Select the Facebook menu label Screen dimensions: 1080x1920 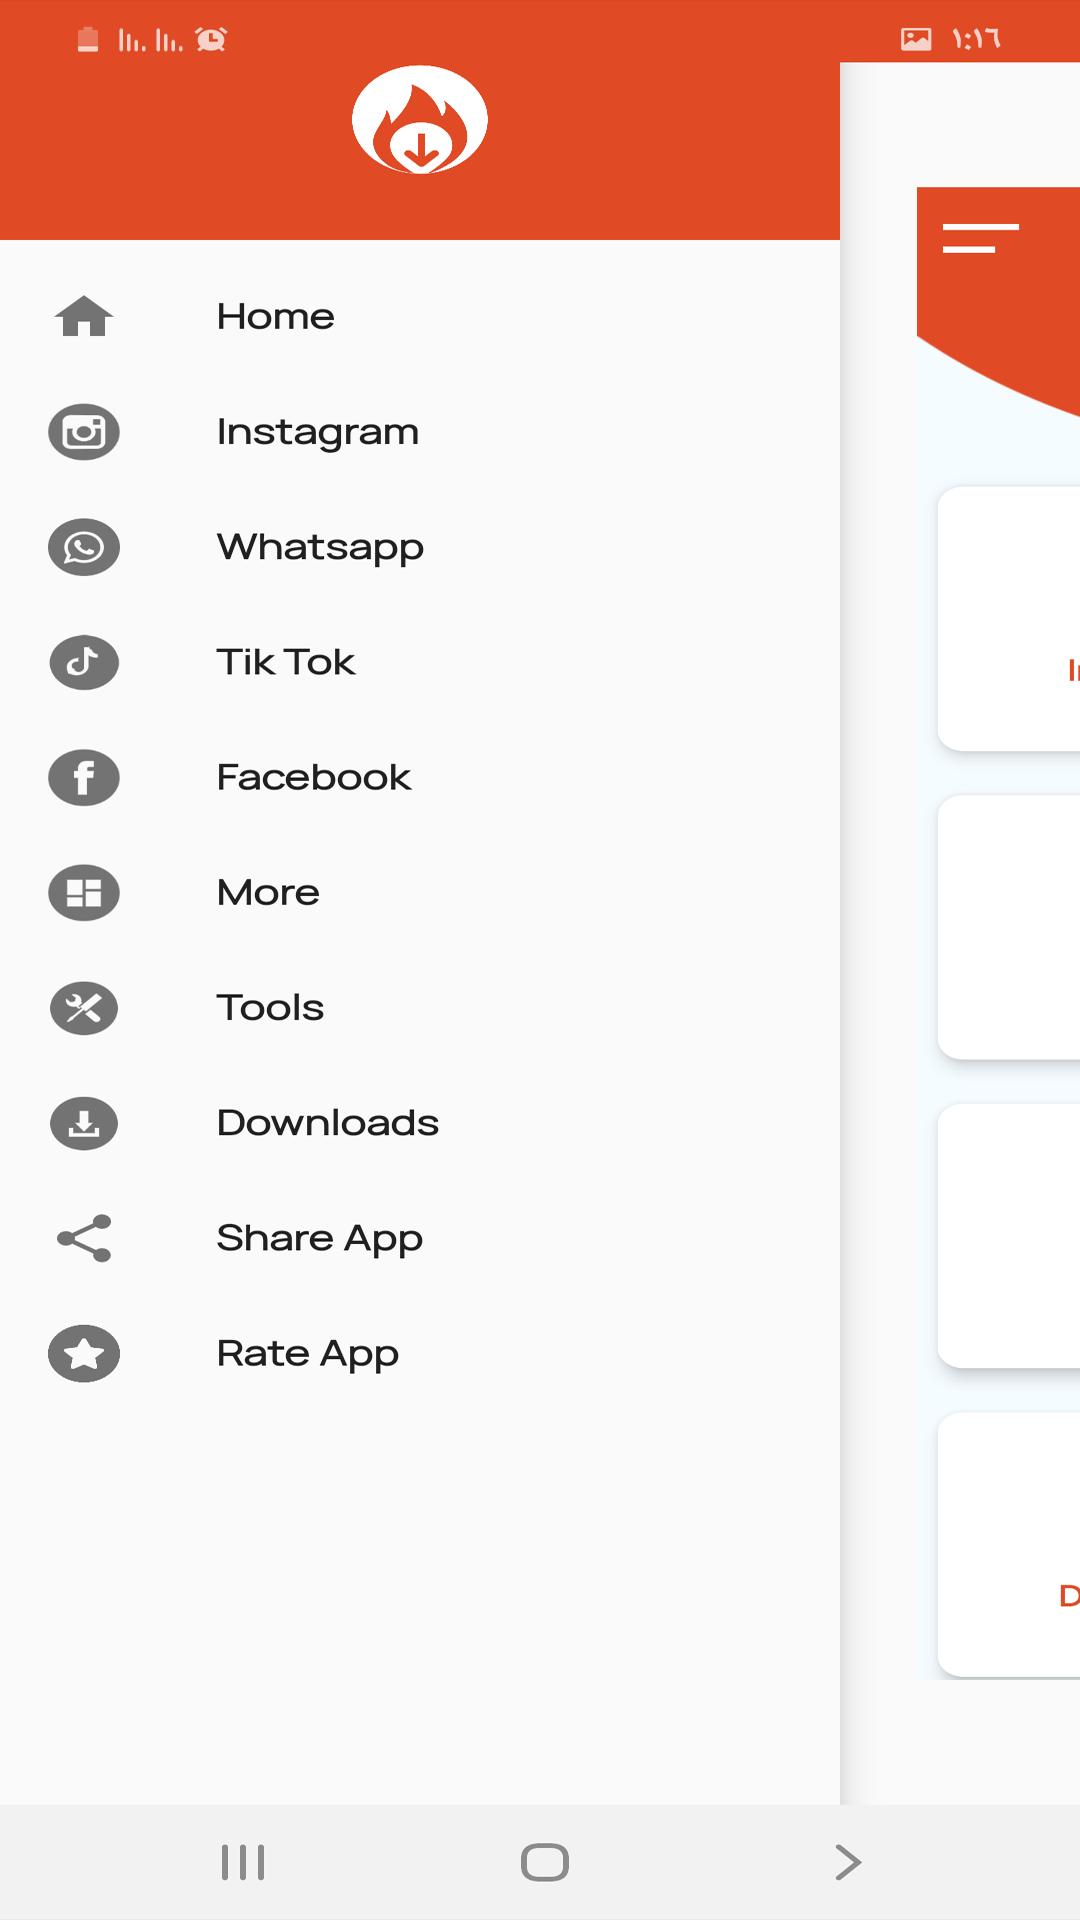pos(314,778)
